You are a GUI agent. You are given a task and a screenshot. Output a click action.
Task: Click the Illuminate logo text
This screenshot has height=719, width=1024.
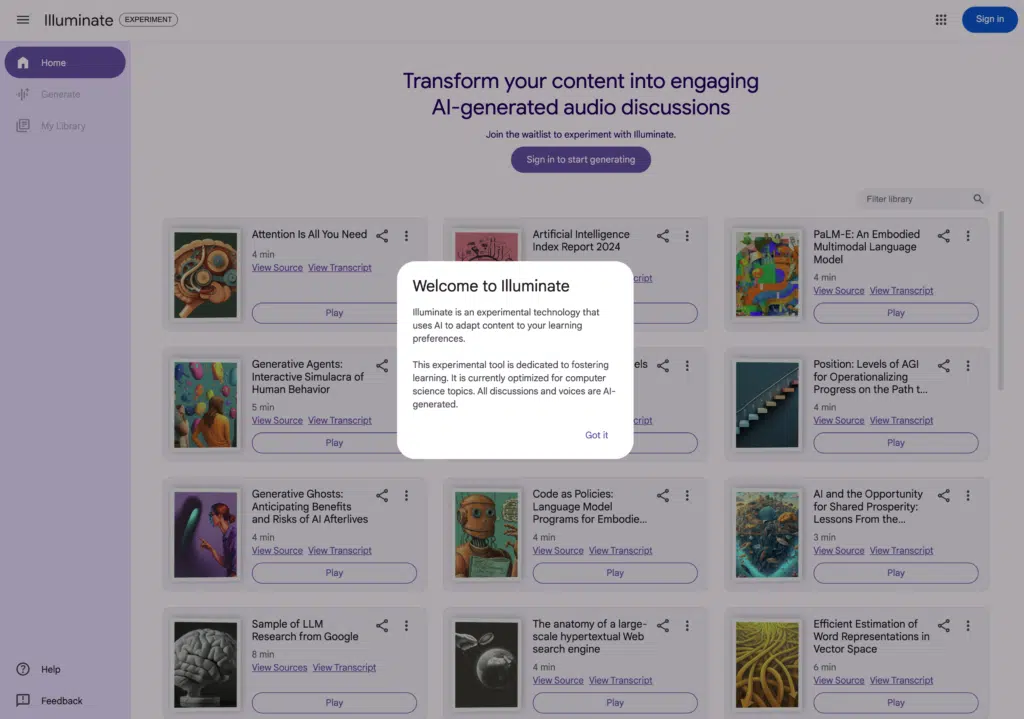point(78,20)
